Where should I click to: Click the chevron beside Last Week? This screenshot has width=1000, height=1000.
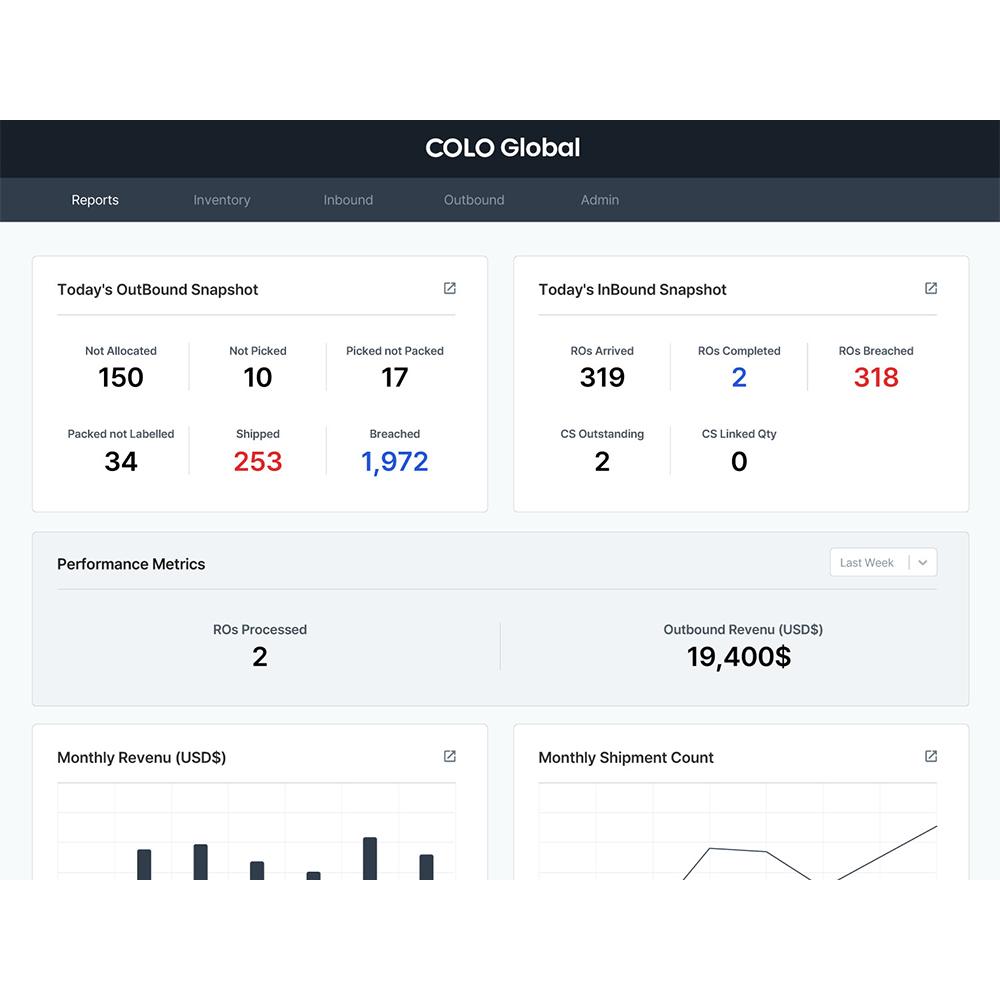(x=921, y=562)
